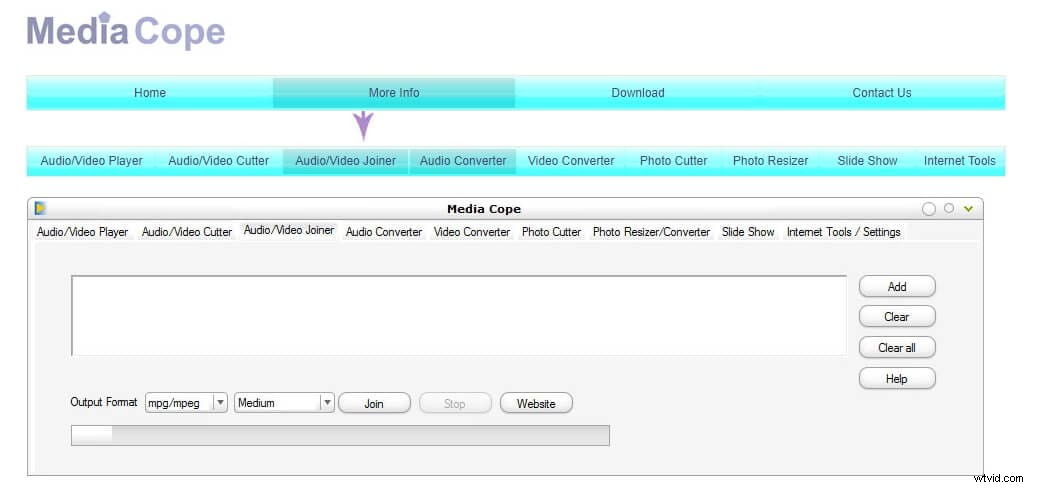Switch to Slide Show app tab
Viewport: 1044px width, 488px height.
(748, 232)
